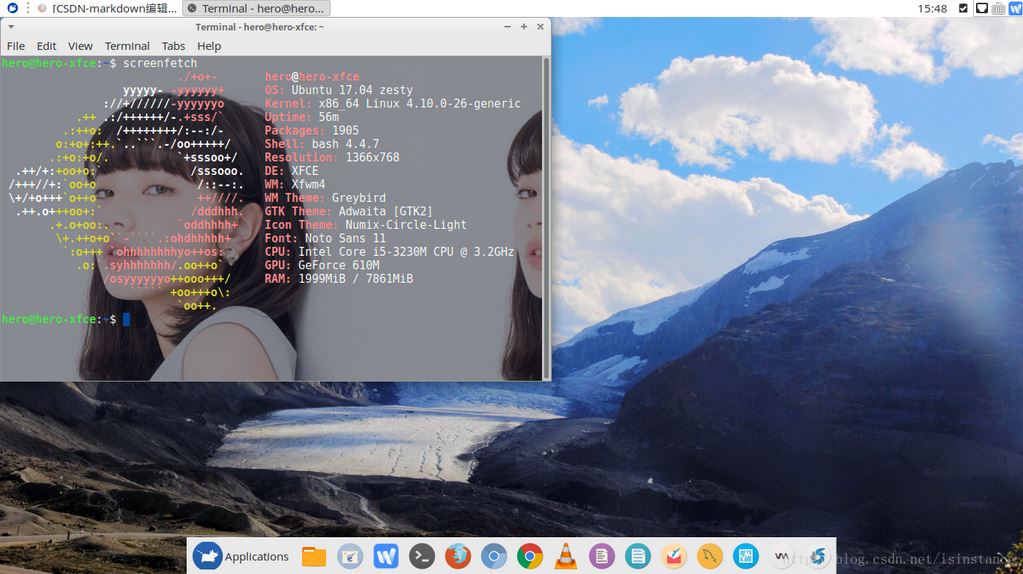1023x574 pixels.
Task: Open the Edit menu in Terminal
Action: (46, 46)
